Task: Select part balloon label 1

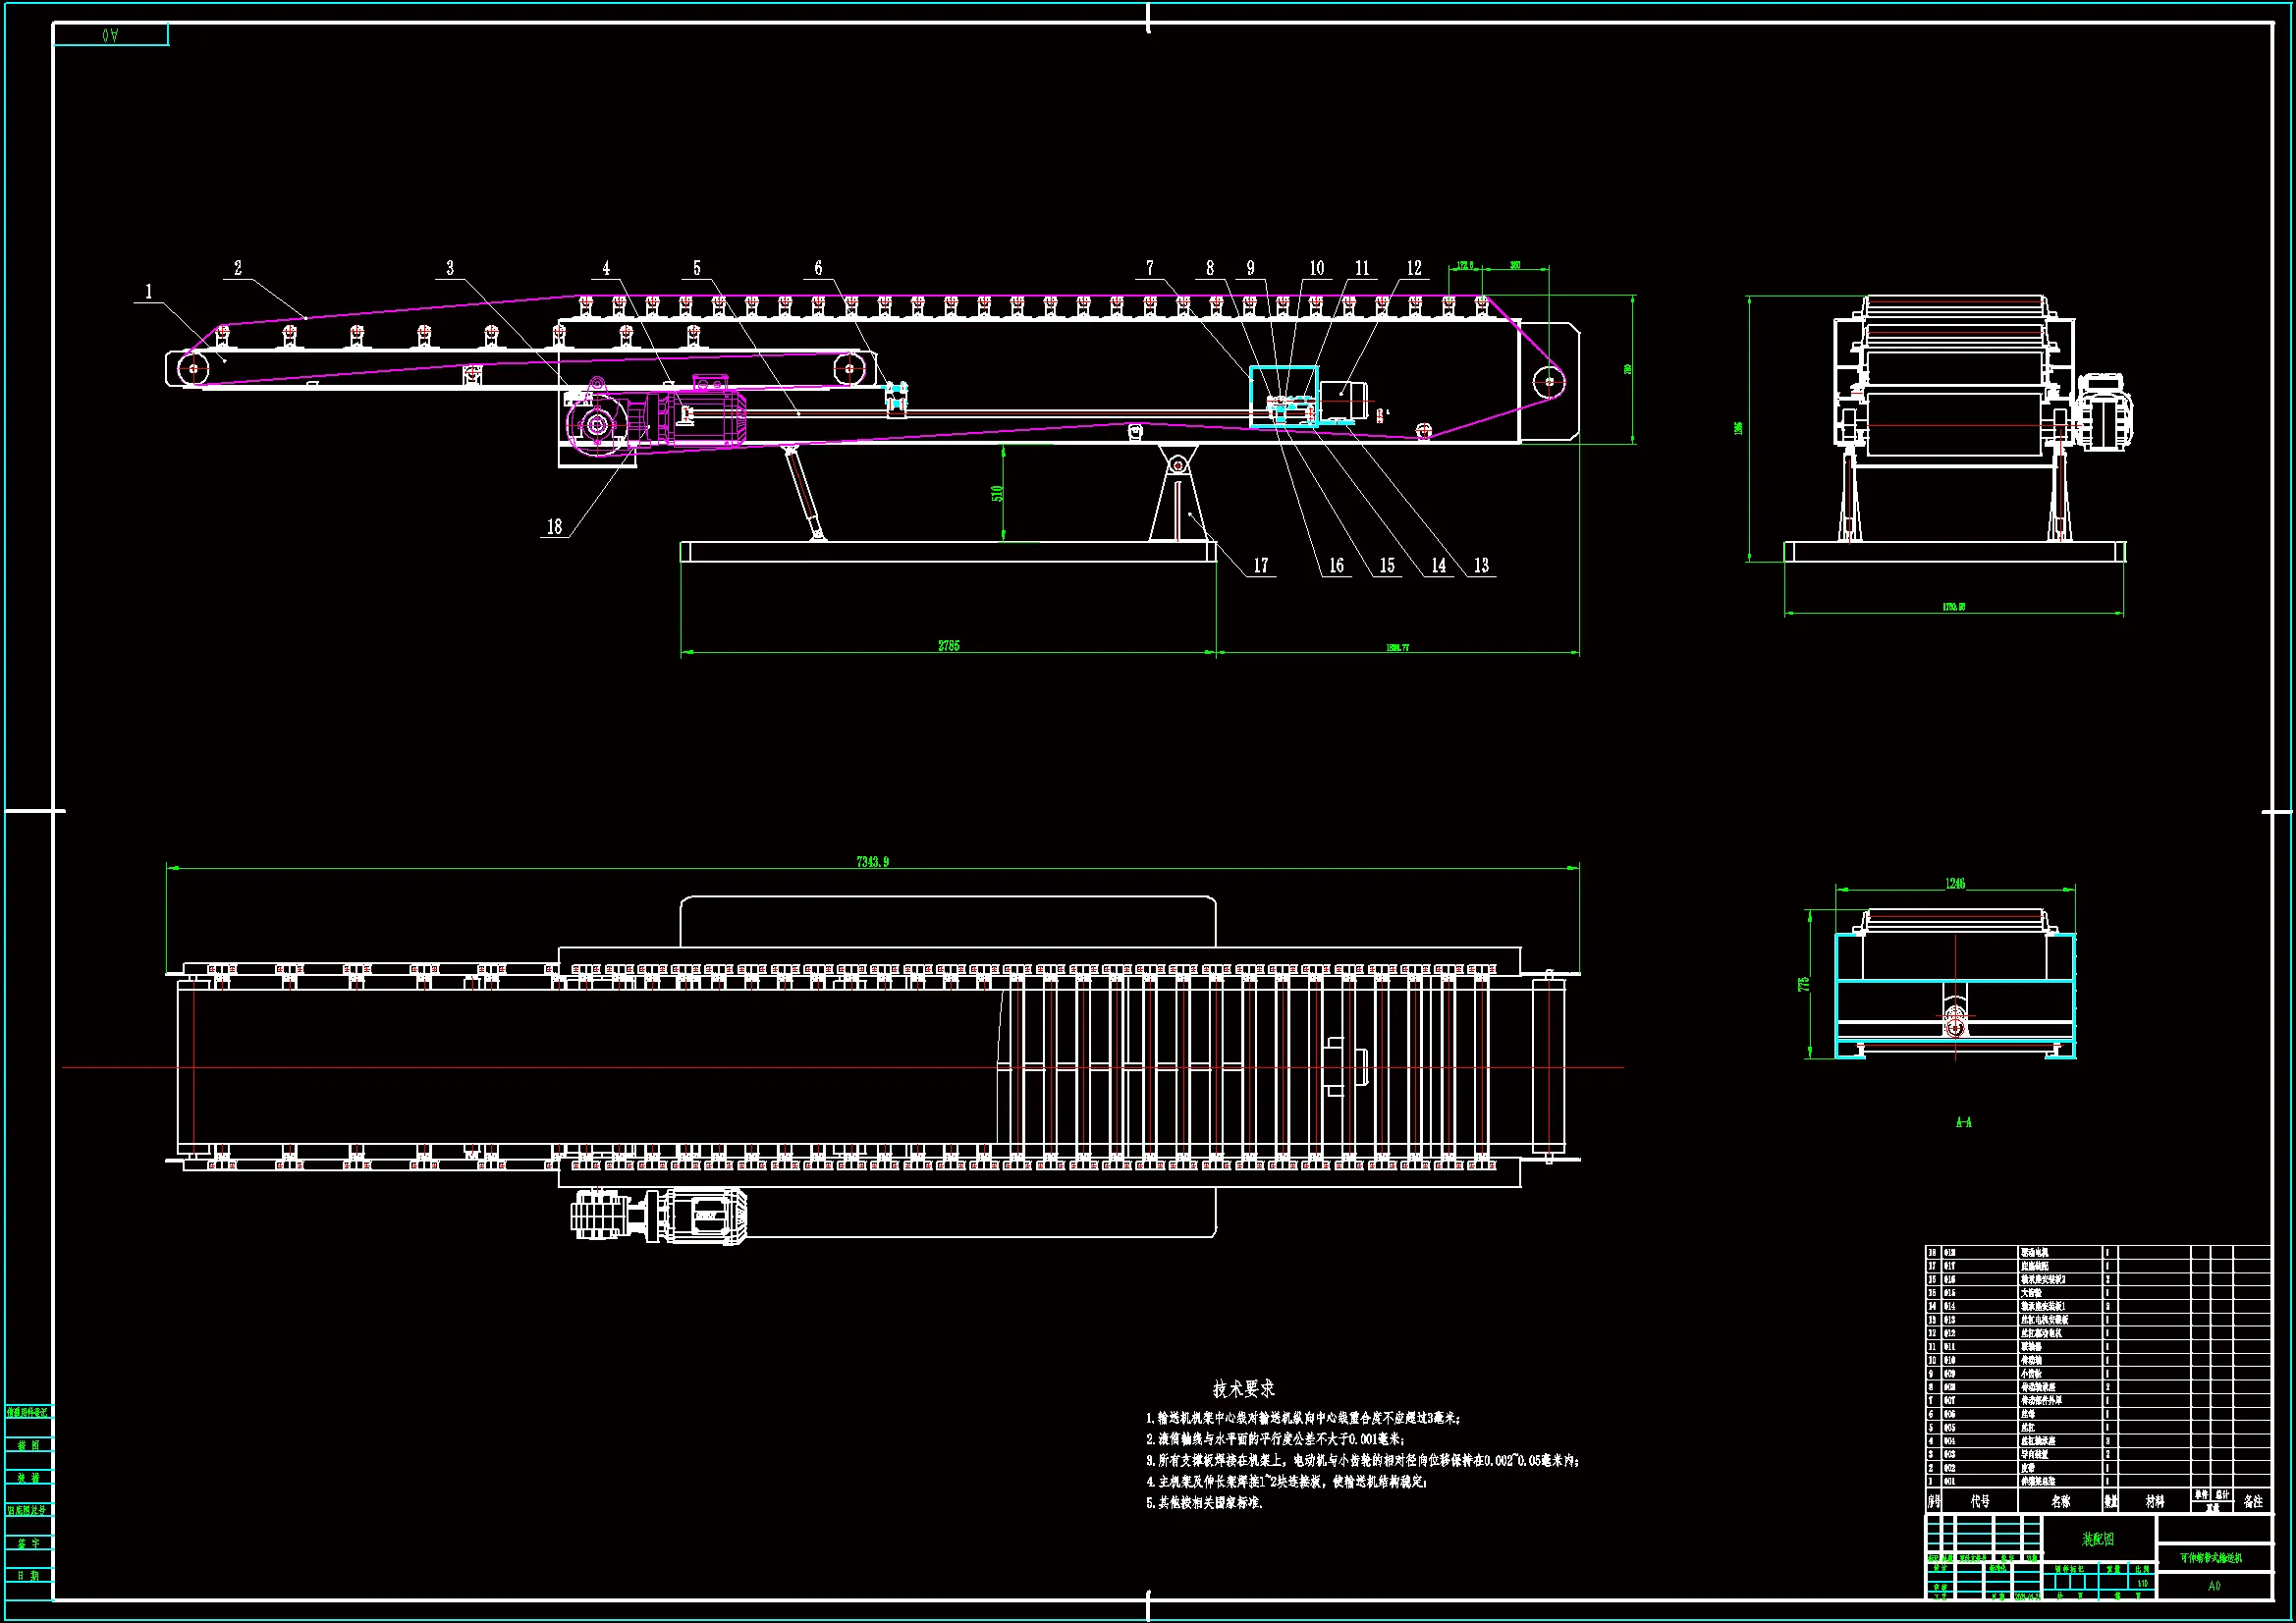Action: (149, 292)
